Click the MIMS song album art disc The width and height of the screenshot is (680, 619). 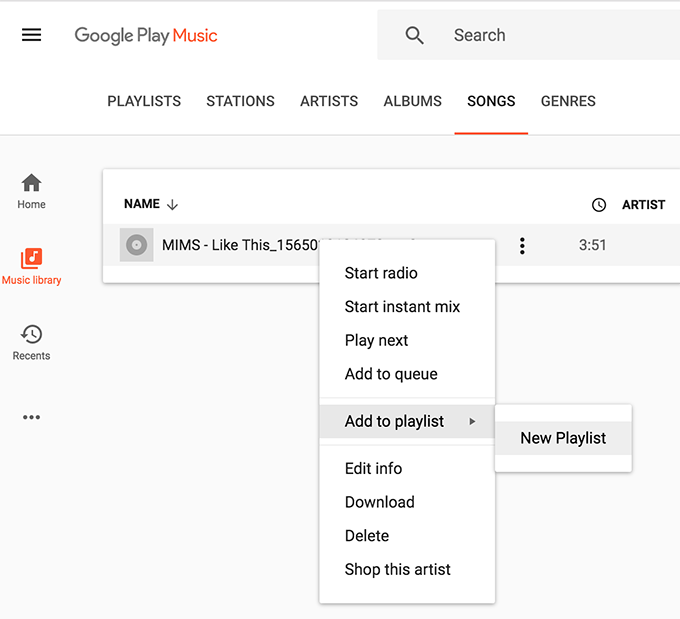(x=137, y=245)
